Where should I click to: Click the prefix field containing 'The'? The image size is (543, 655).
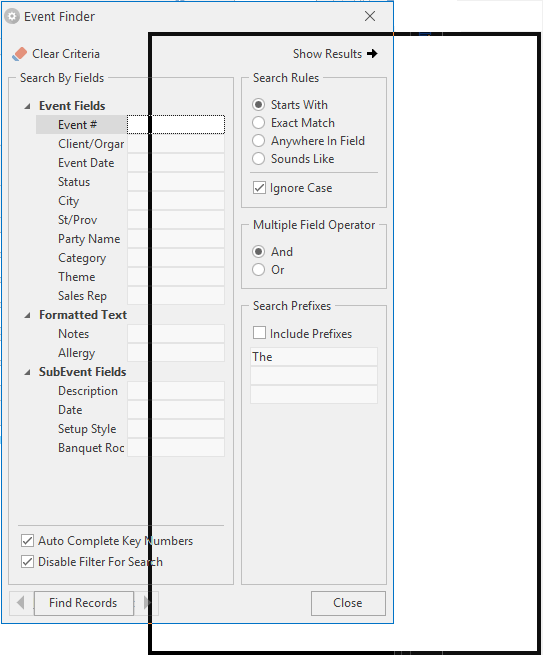click(314, 357)
